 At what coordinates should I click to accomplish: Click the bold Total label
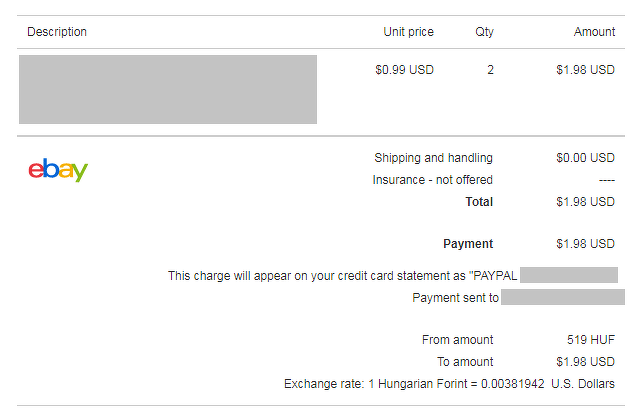(x=479, y=202)
